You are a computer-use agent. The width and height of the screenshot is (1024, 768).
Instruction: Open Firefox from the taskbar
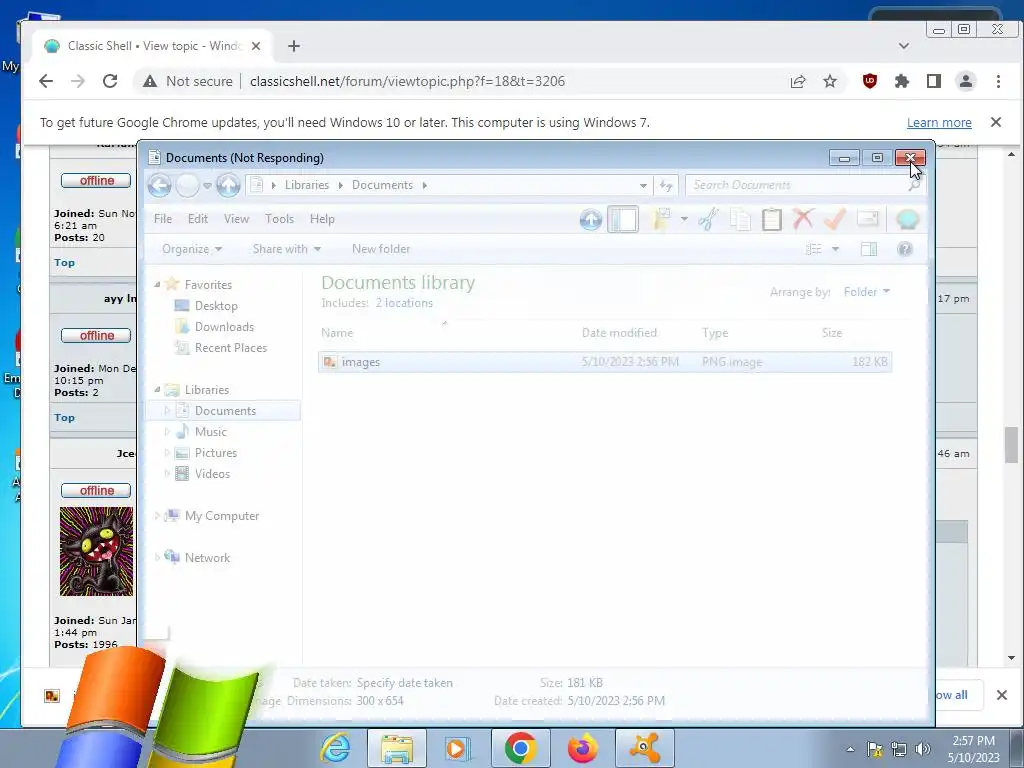coord(583,748)
